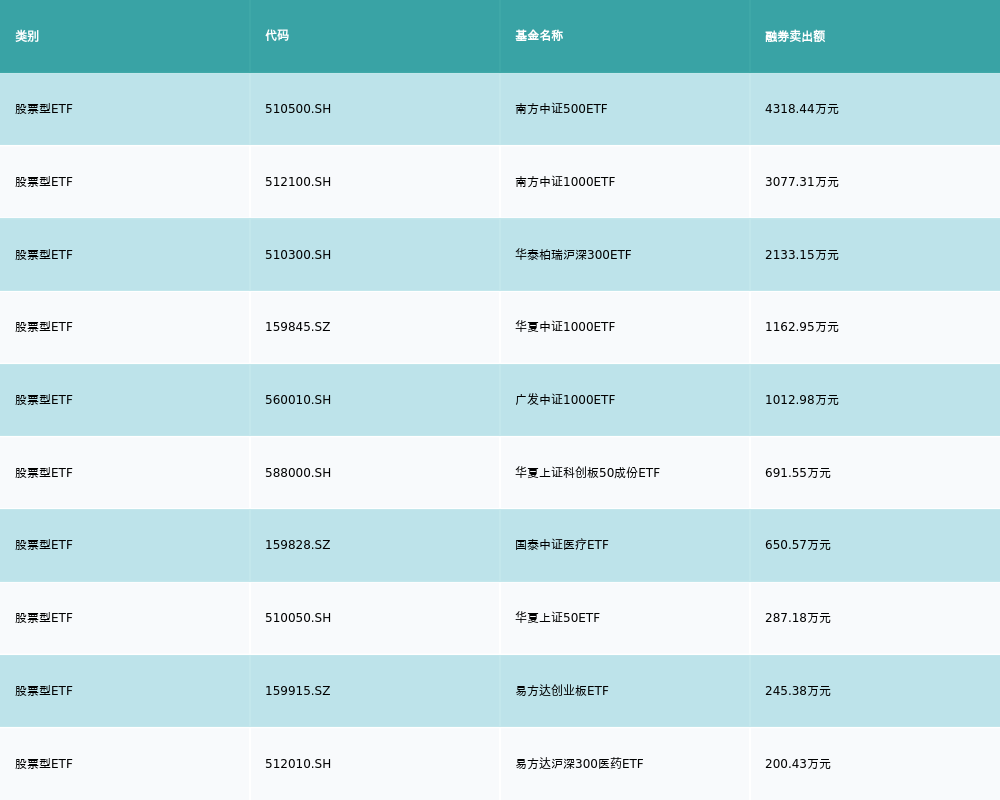Screen dimensions: 1000x800
Task: Select code 159915.SZ
Action: (x=297, y=691)
